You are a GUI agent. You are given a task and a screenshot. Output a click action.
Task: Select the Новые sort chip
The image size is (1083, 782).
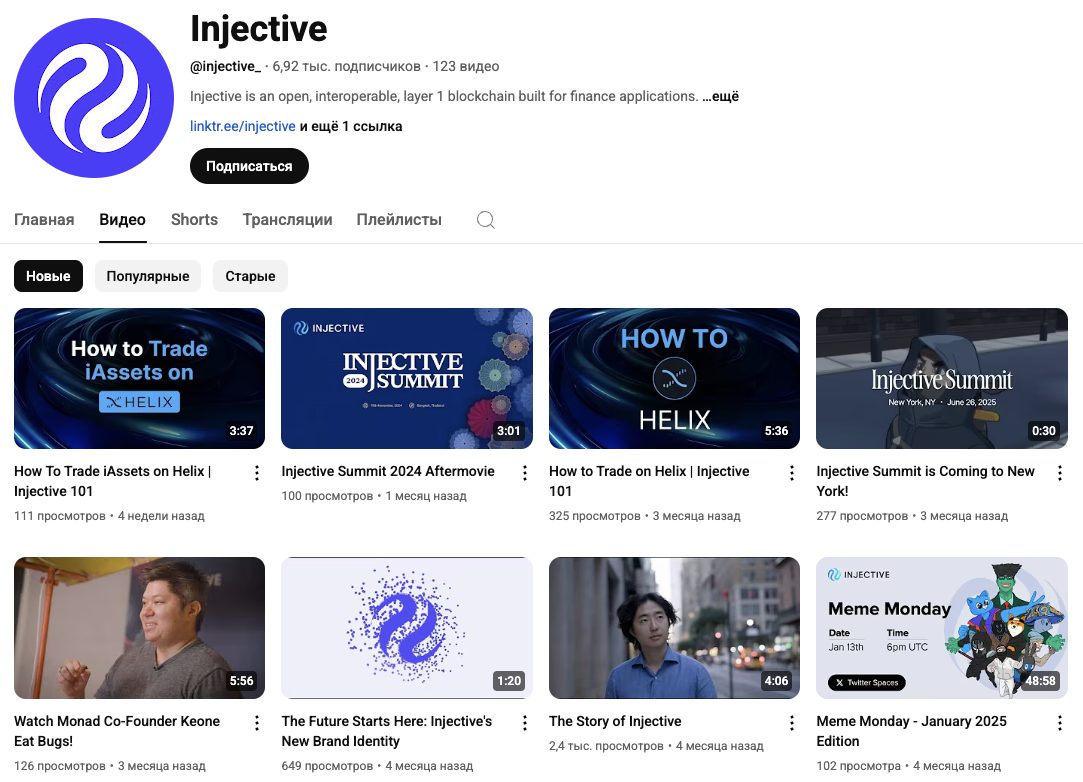pos(48,276)
